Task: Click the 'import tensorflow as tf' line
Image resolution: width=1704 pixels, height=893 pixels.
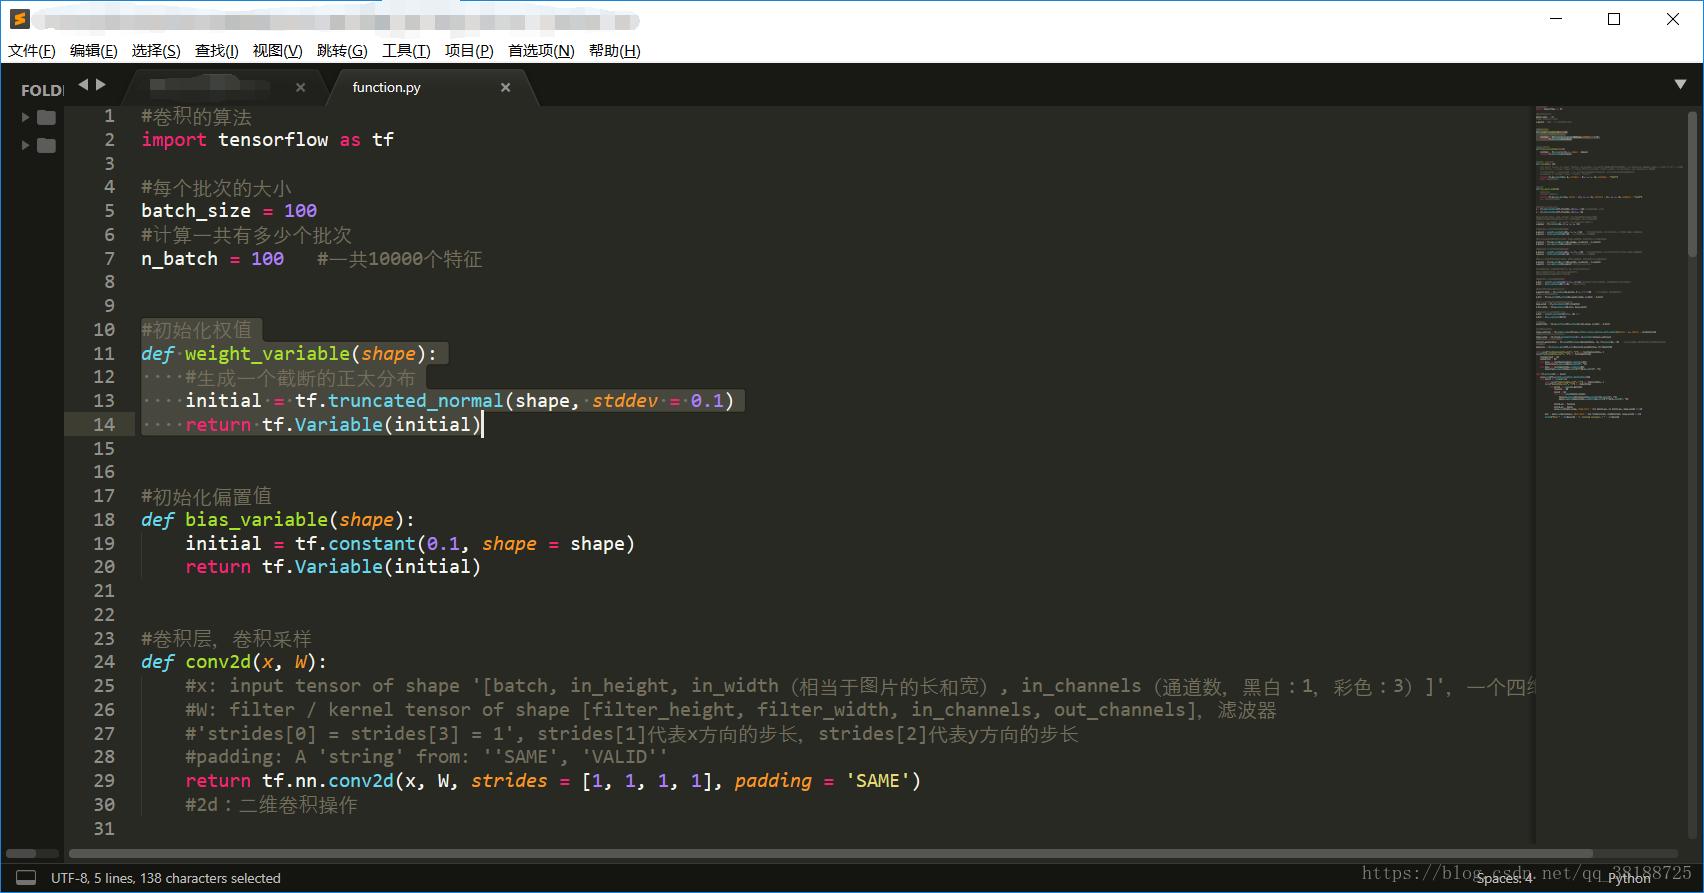Action: 267,140
